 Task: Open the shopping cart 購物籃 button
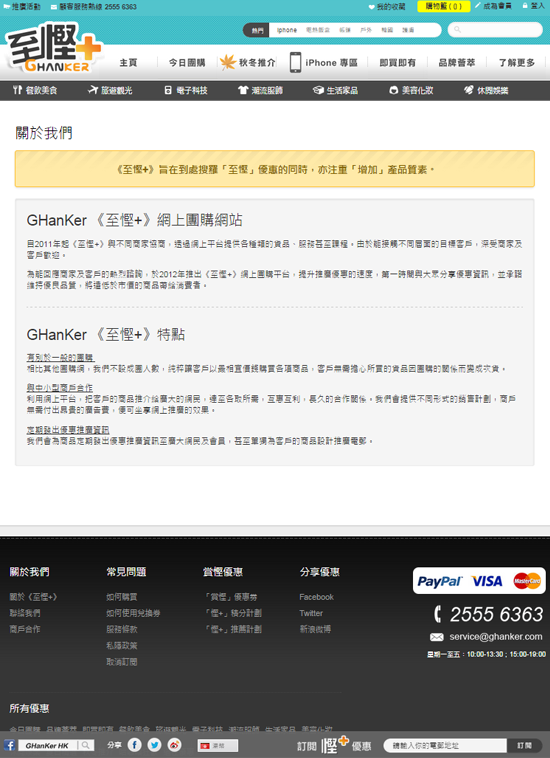(443, 6)
